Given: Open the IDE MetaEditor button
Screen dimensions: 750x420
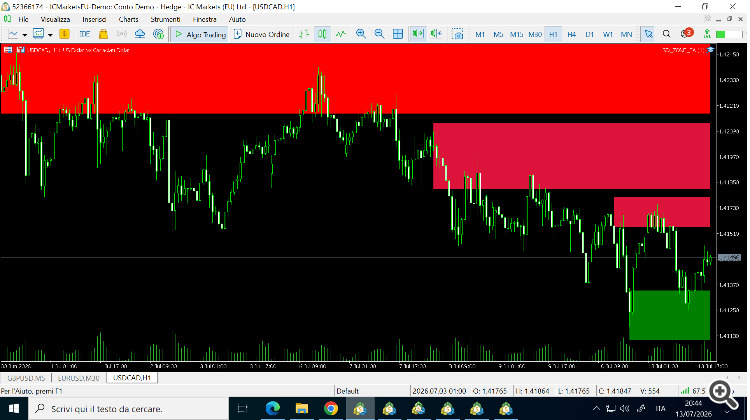Looking at the screenshot, I should [85, 34].
